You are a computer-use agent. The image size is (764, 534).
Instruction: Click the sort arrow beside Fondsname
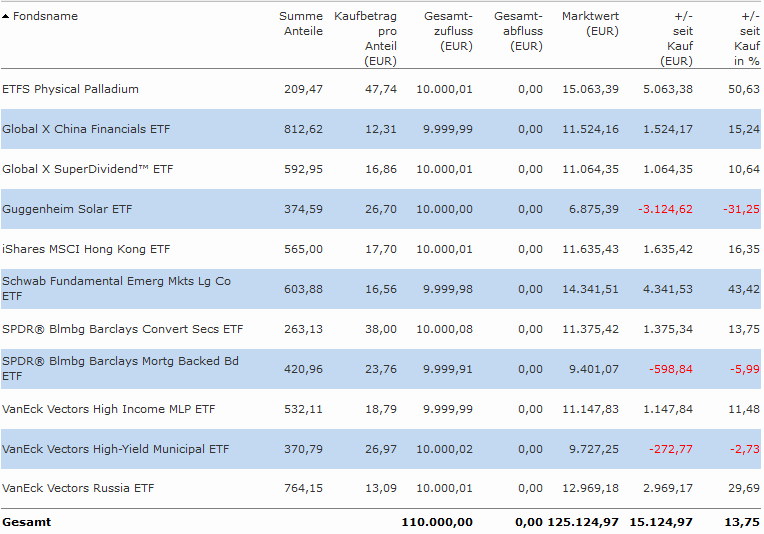[x=6, y=17]
